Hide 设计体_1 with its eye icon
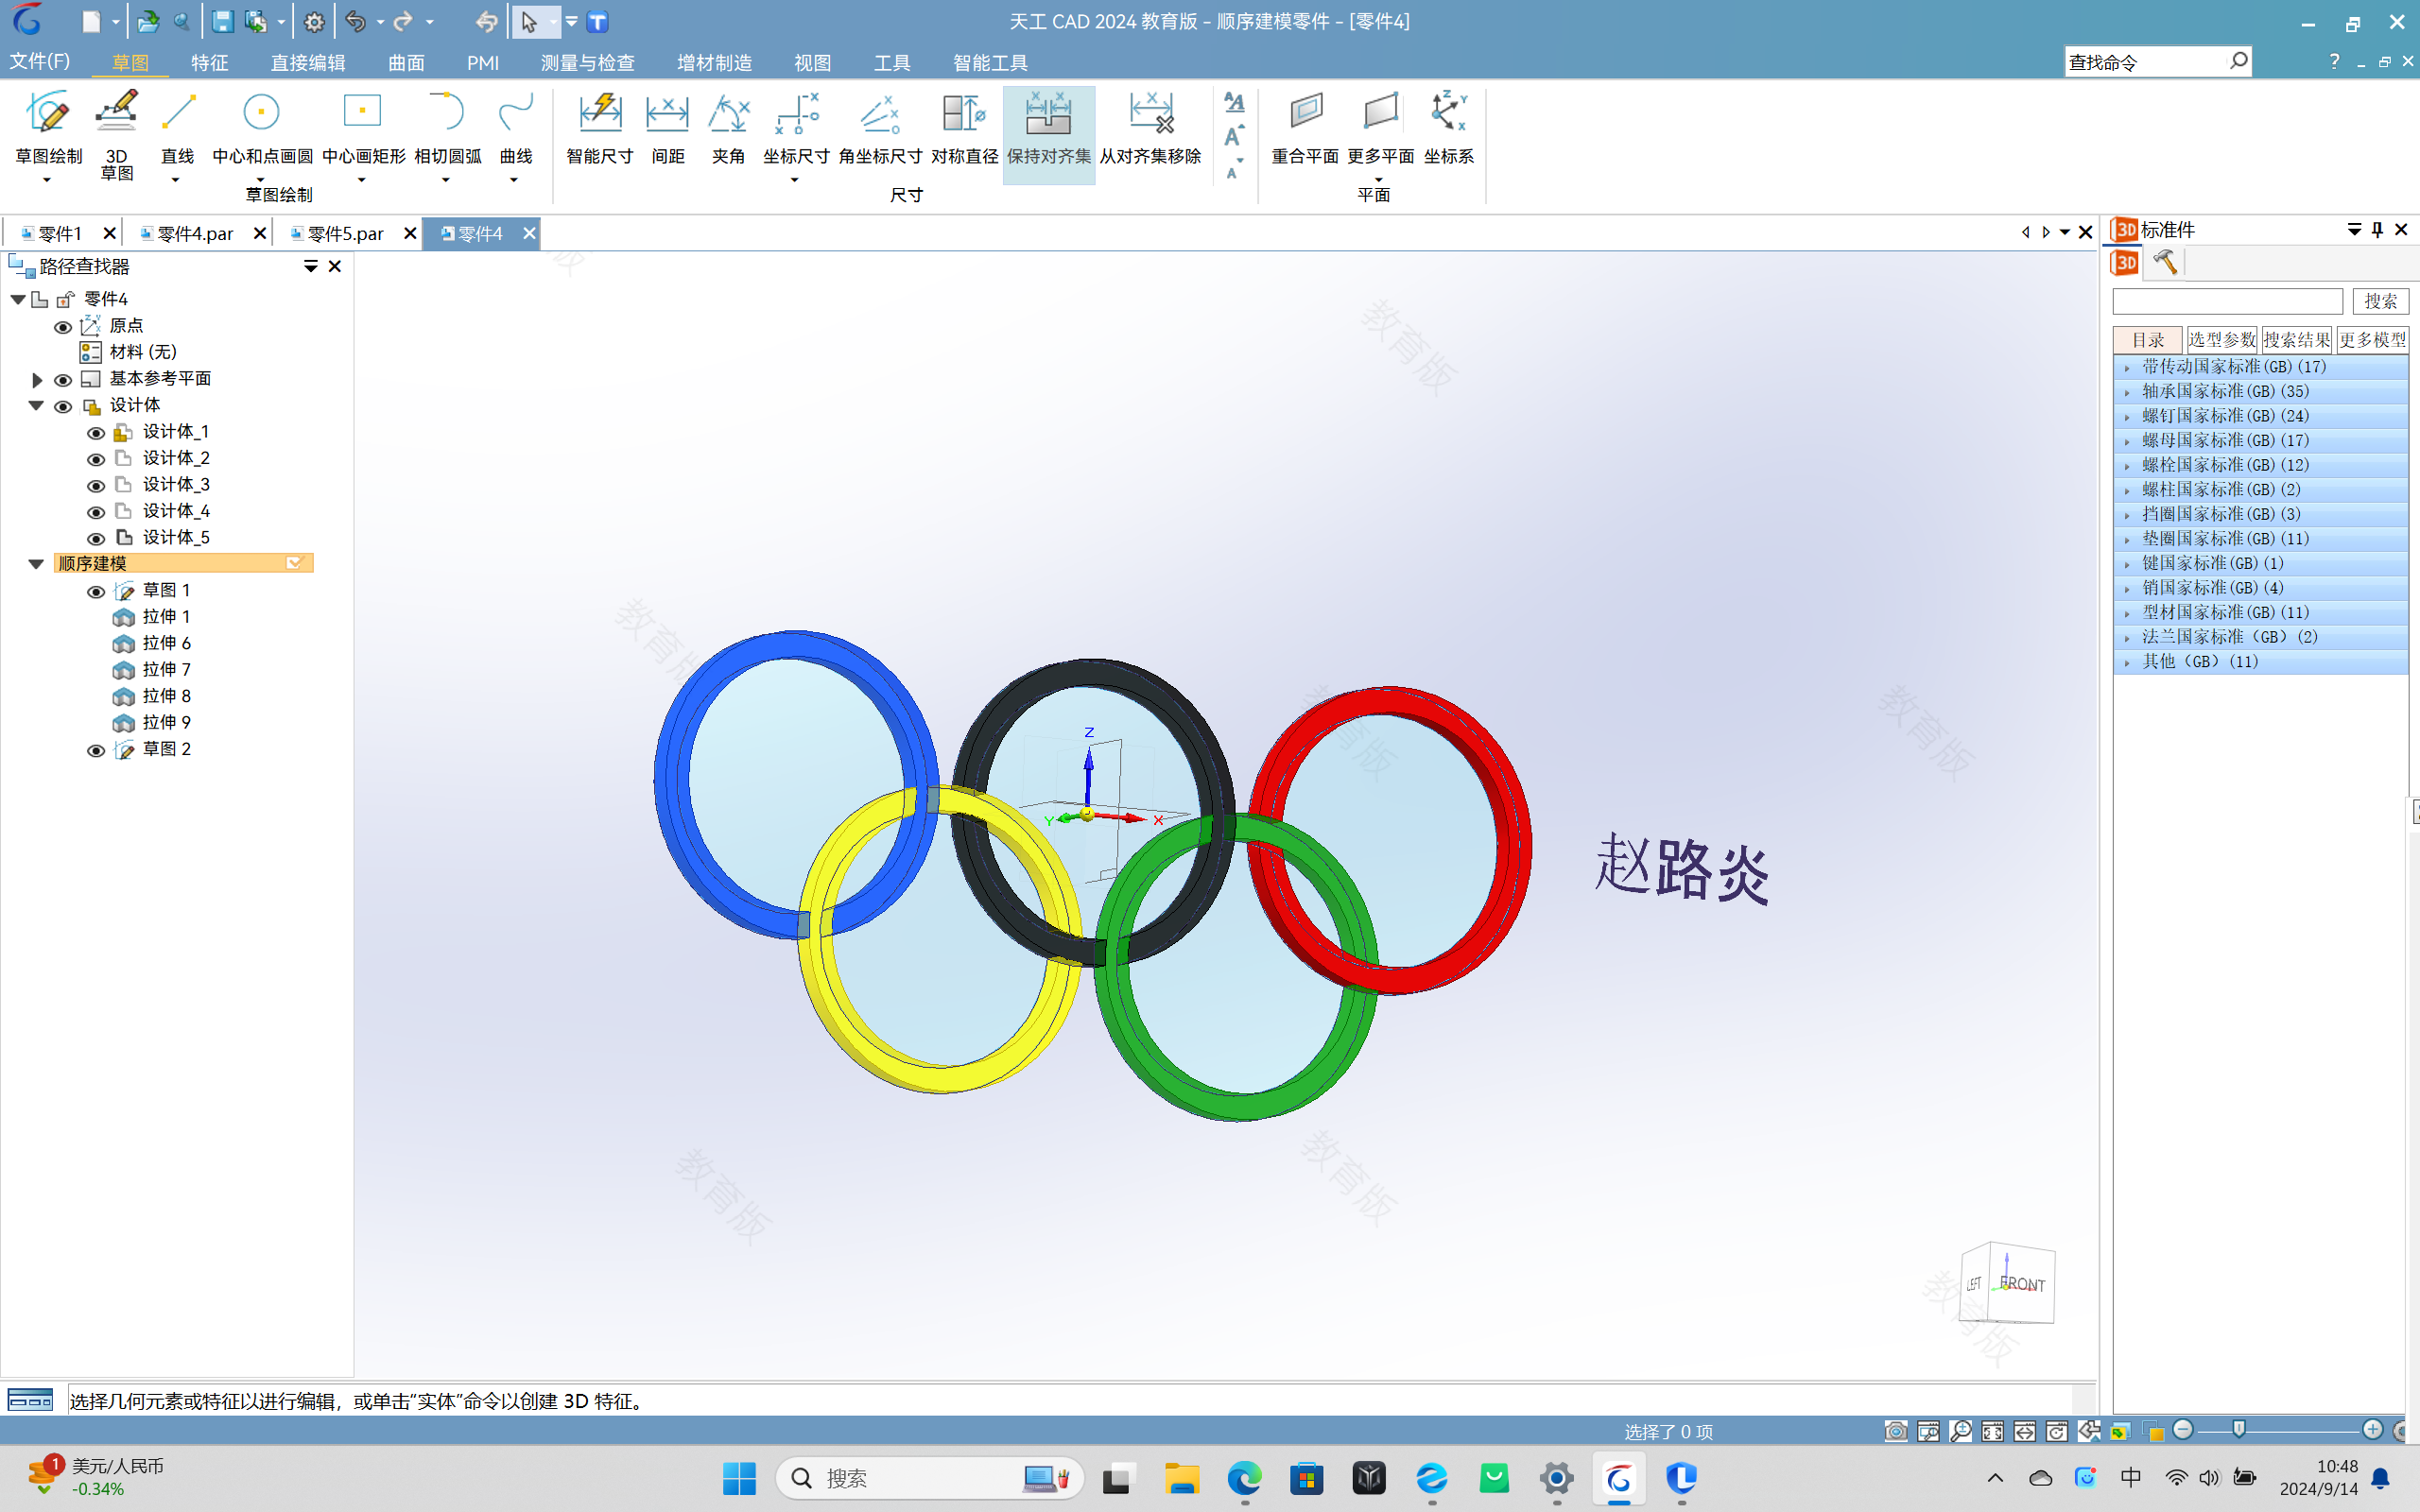Viewport: 2420px width, 1512px height. (x=96, y=433)
